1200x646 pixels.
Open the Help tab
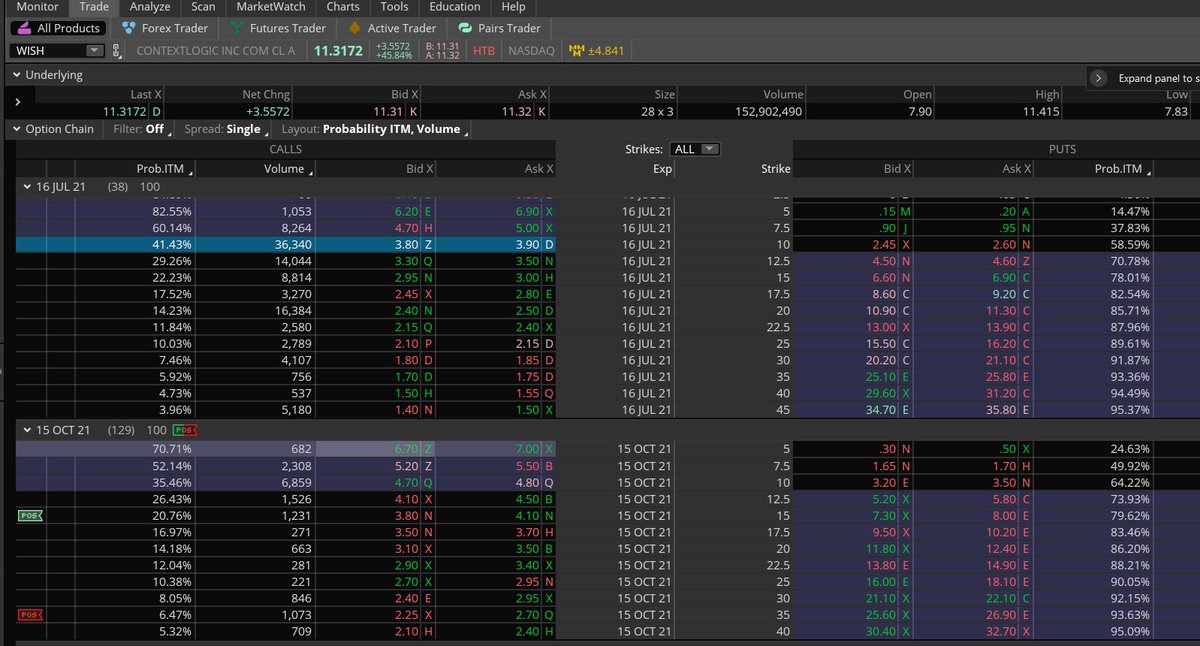point(513,7)
